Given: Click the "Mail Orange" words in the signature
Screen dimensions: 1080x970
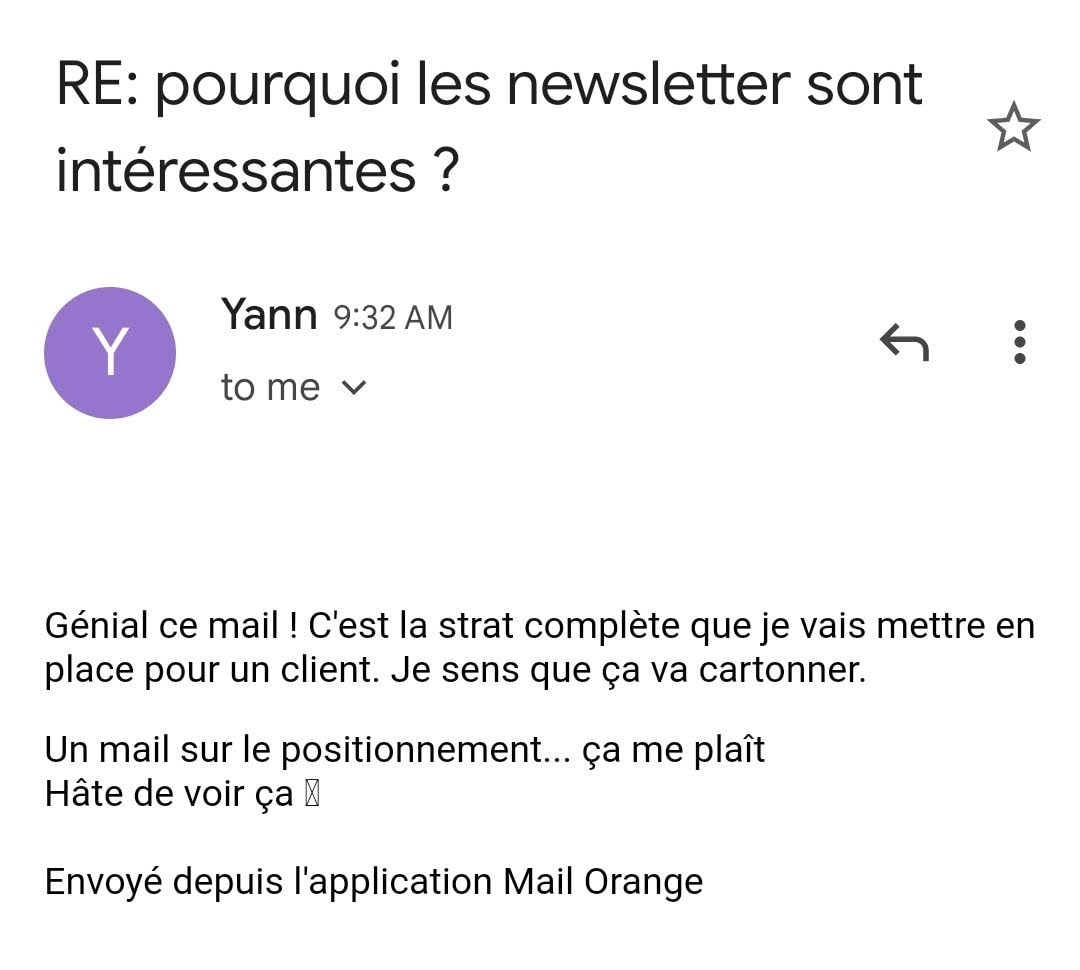Looking at the screenshot, I should coord(603,882).
